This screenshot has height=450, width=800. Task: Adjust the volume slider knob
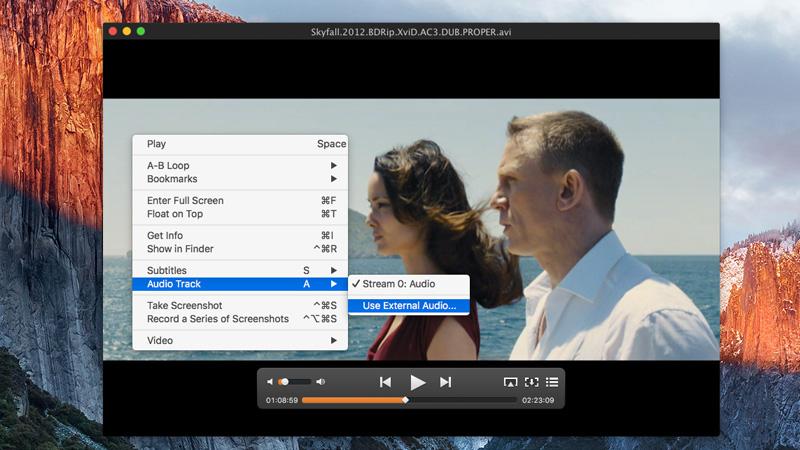286,382
